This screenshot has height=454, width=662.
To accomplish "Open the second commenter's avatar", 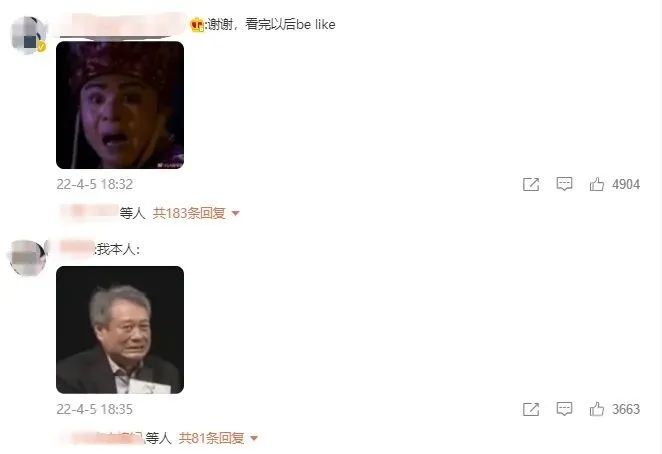I will [27, 258].
